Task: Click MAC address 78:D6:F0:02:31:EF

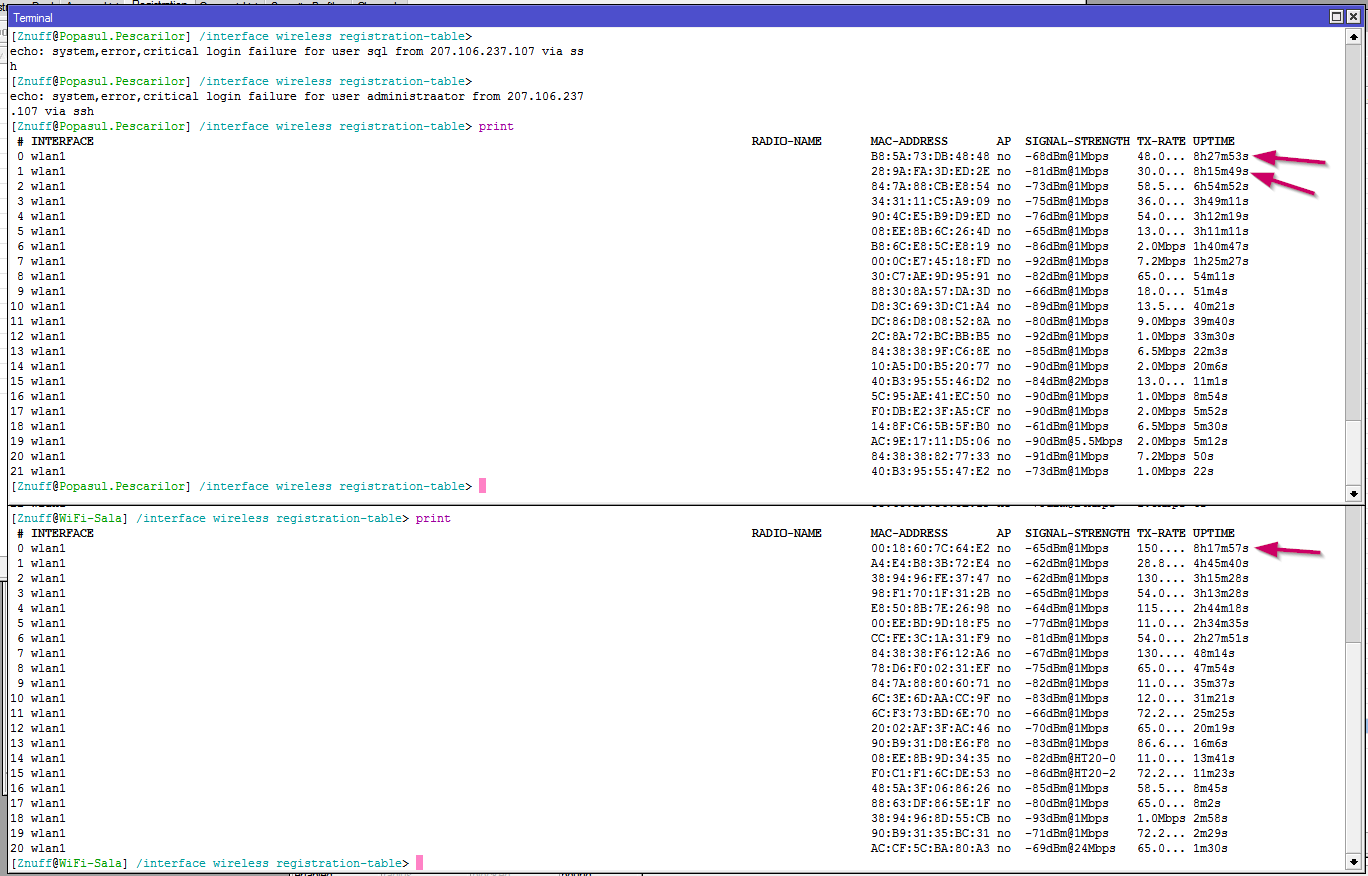Action: point(930,668)
